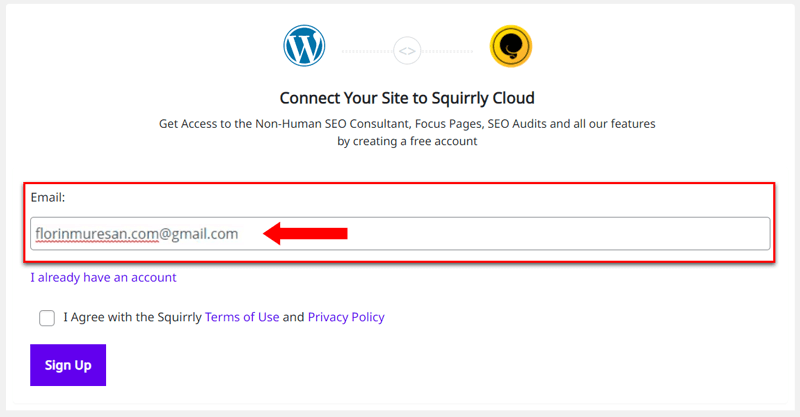Click the underlined florinmuresan.com text in field
800x417 pixels.
97,234
